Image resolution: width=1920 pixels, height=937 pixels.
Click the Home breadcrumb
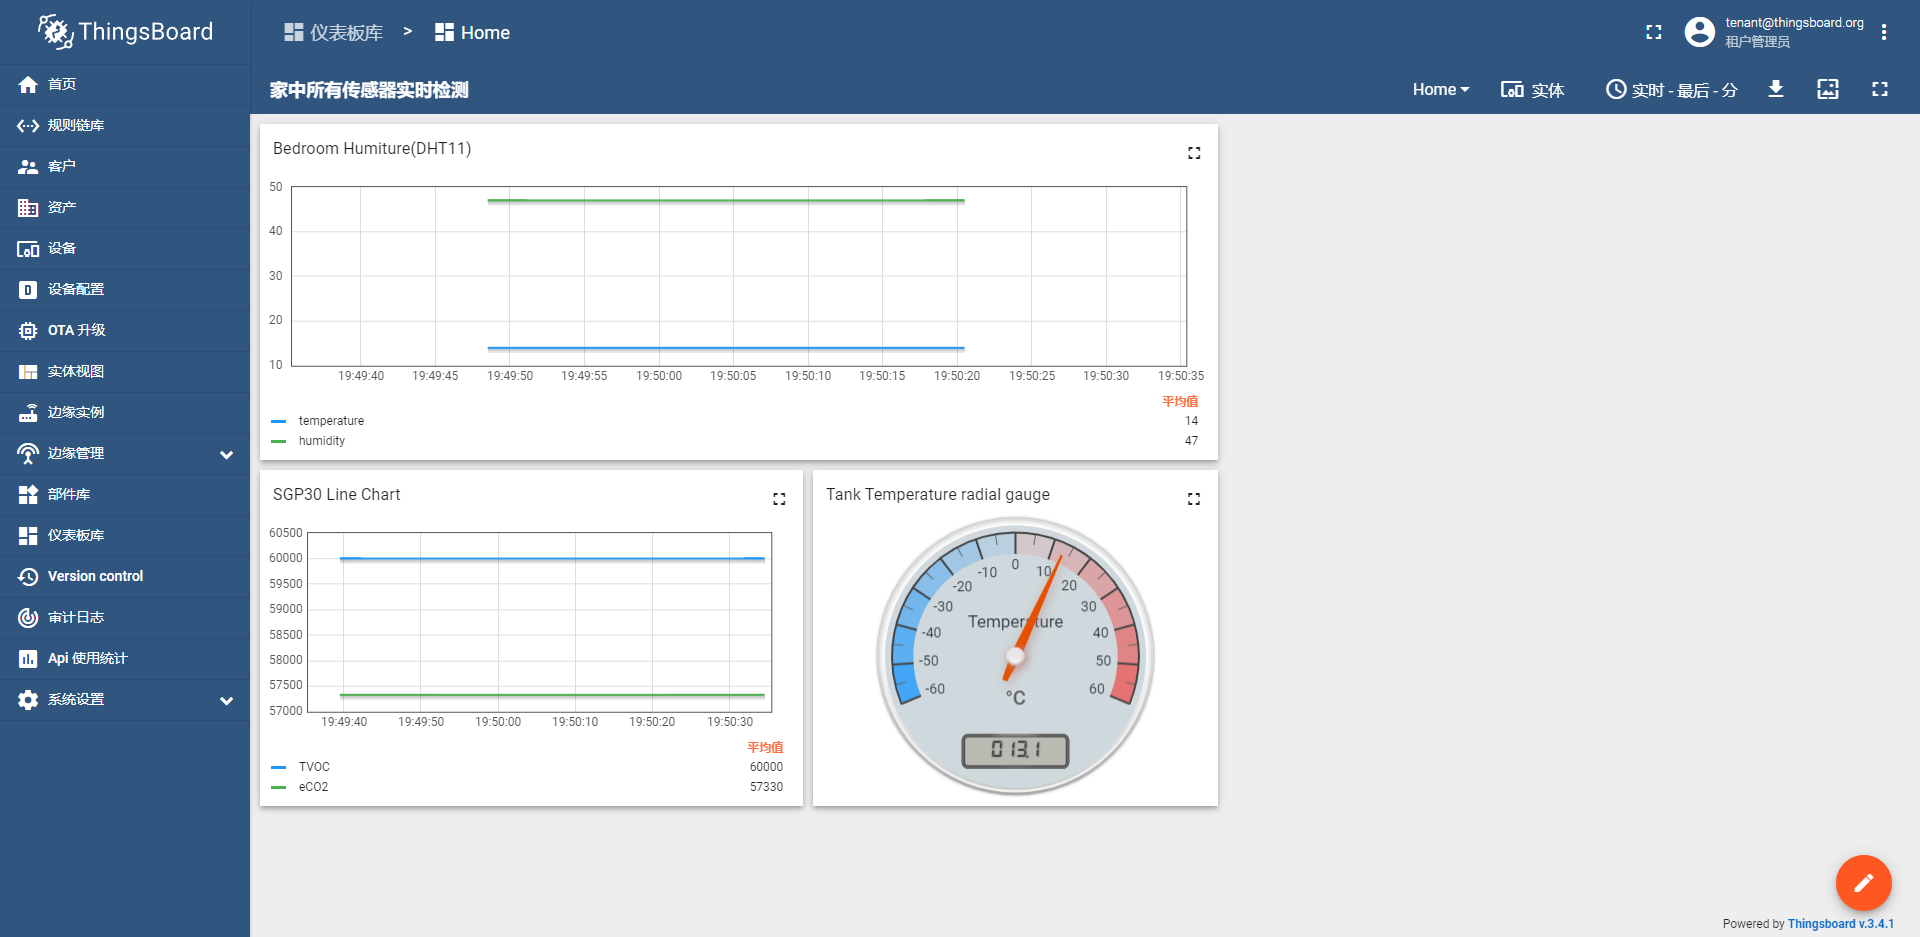[473, 32]
